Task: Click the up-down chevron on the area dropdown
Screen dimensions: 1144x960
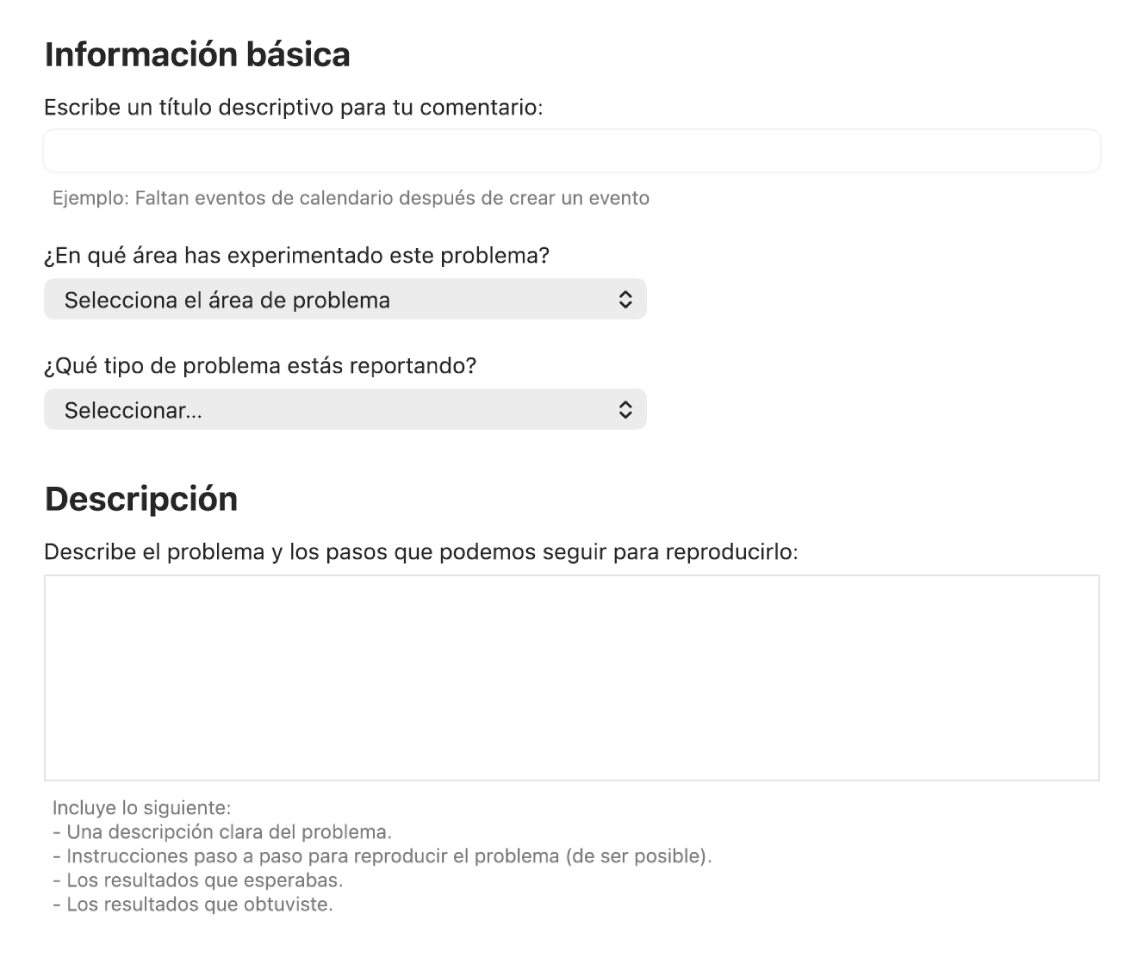Action: click(625, 300)
